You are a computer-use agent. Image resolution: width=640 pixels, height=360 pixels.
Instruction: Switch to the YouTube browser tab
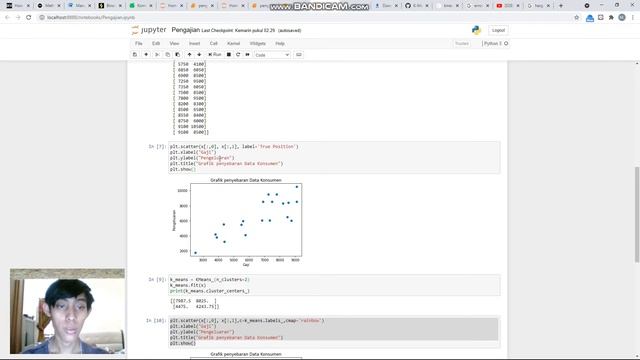pos(508,6)
